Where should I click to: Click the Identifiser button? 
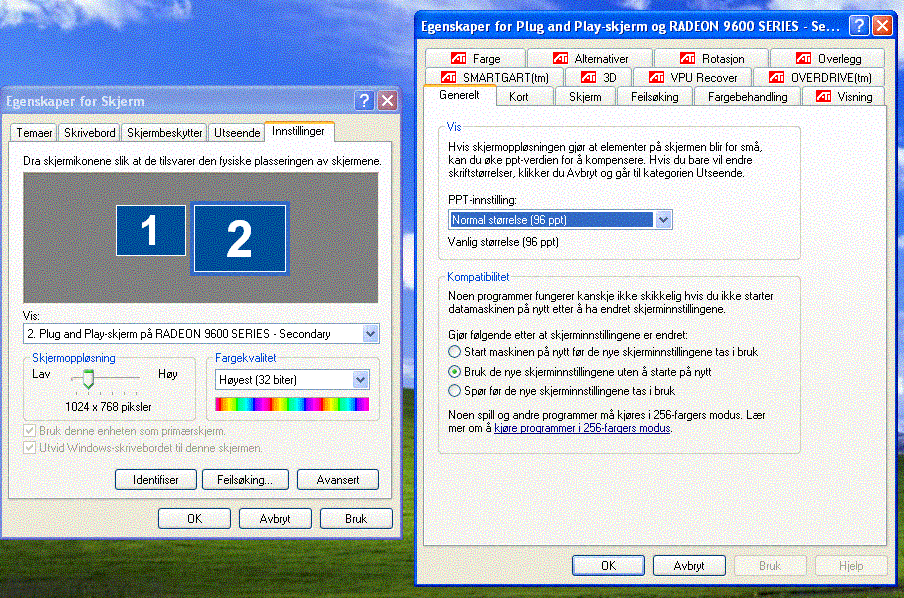coord(156,479)
